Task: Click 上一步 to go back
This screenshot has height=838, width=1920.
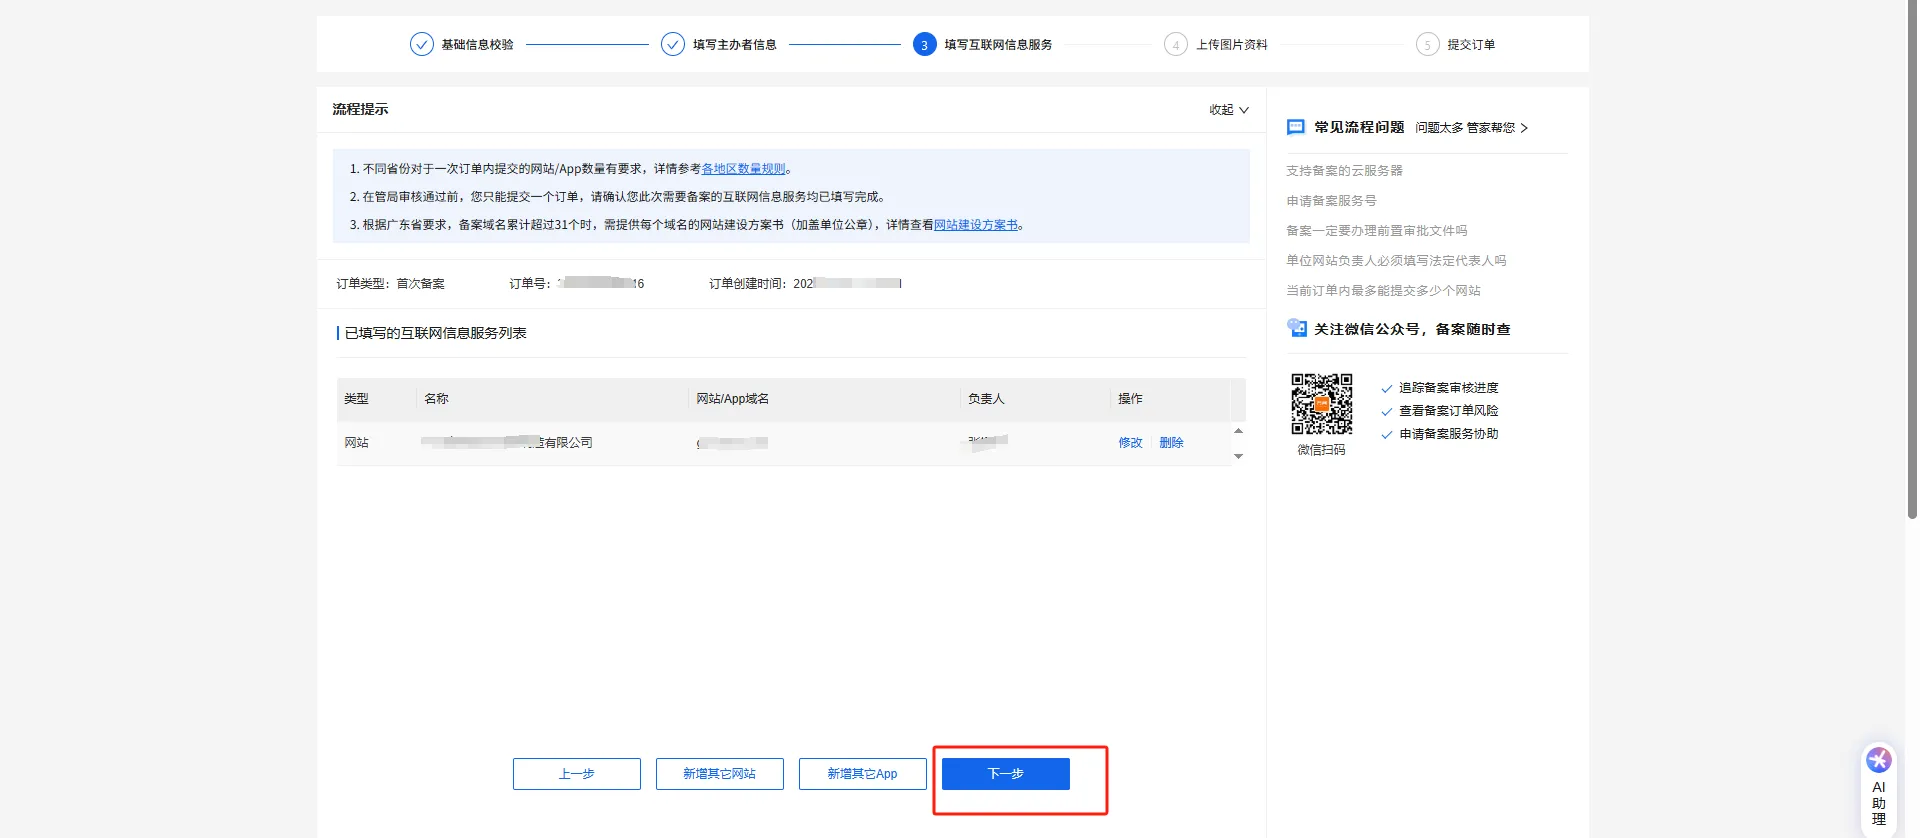Action: pos(576,774)
